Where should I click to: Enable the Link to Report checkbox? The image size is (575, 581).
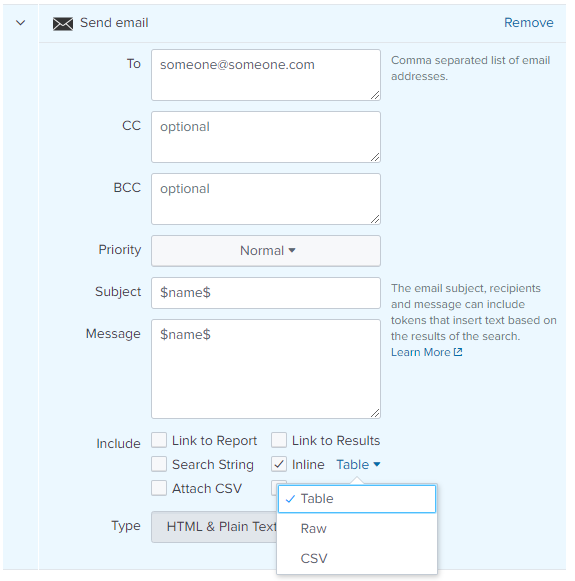point(159,440)
